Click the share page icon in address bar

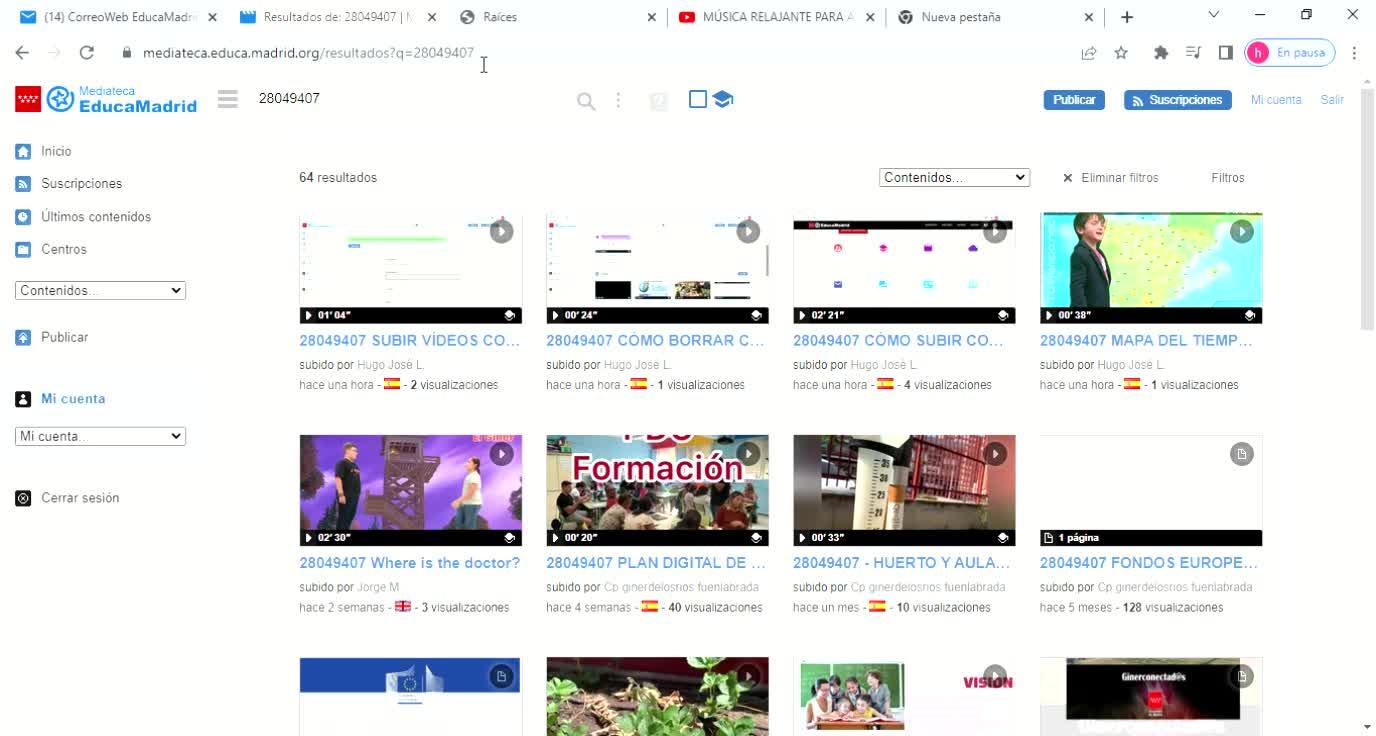[x=1089, y=53]
